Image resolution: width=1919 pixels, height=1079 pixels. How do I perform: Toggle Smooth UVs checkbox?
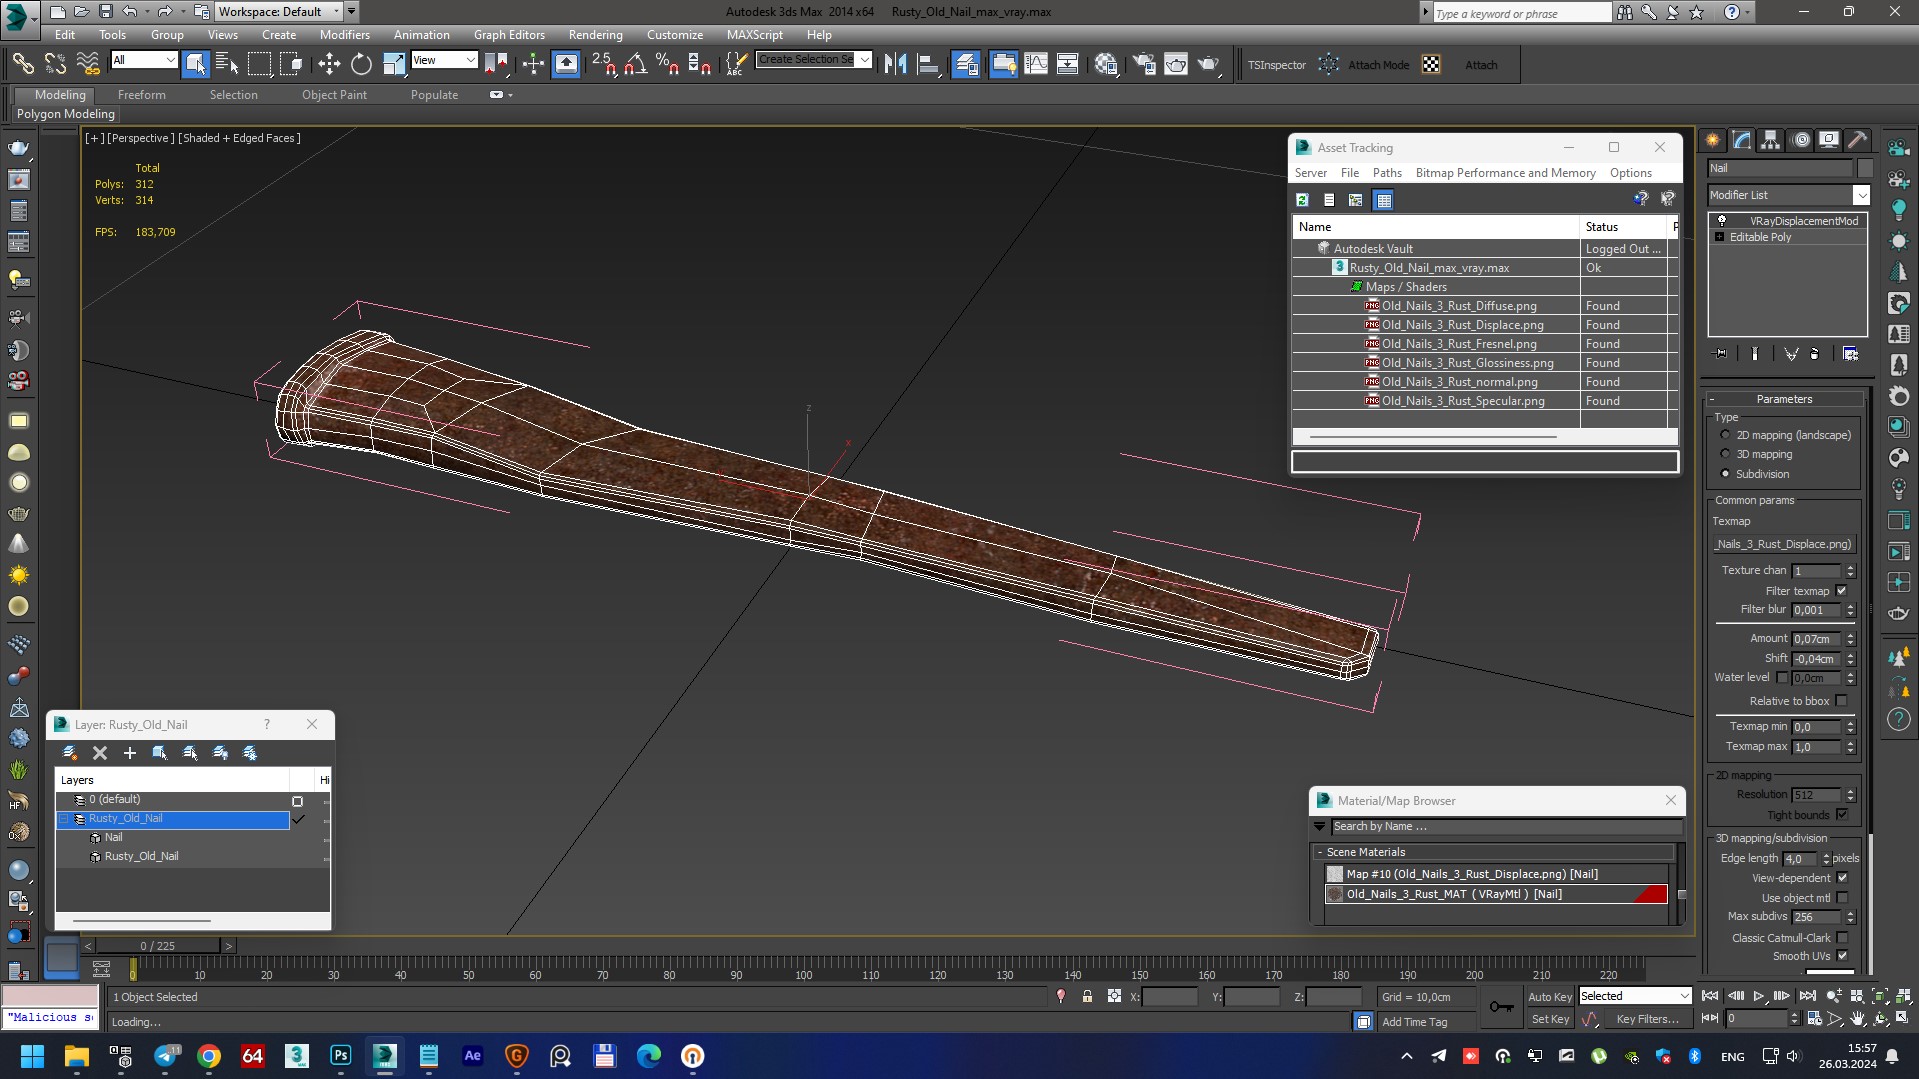click(1842, 956)
